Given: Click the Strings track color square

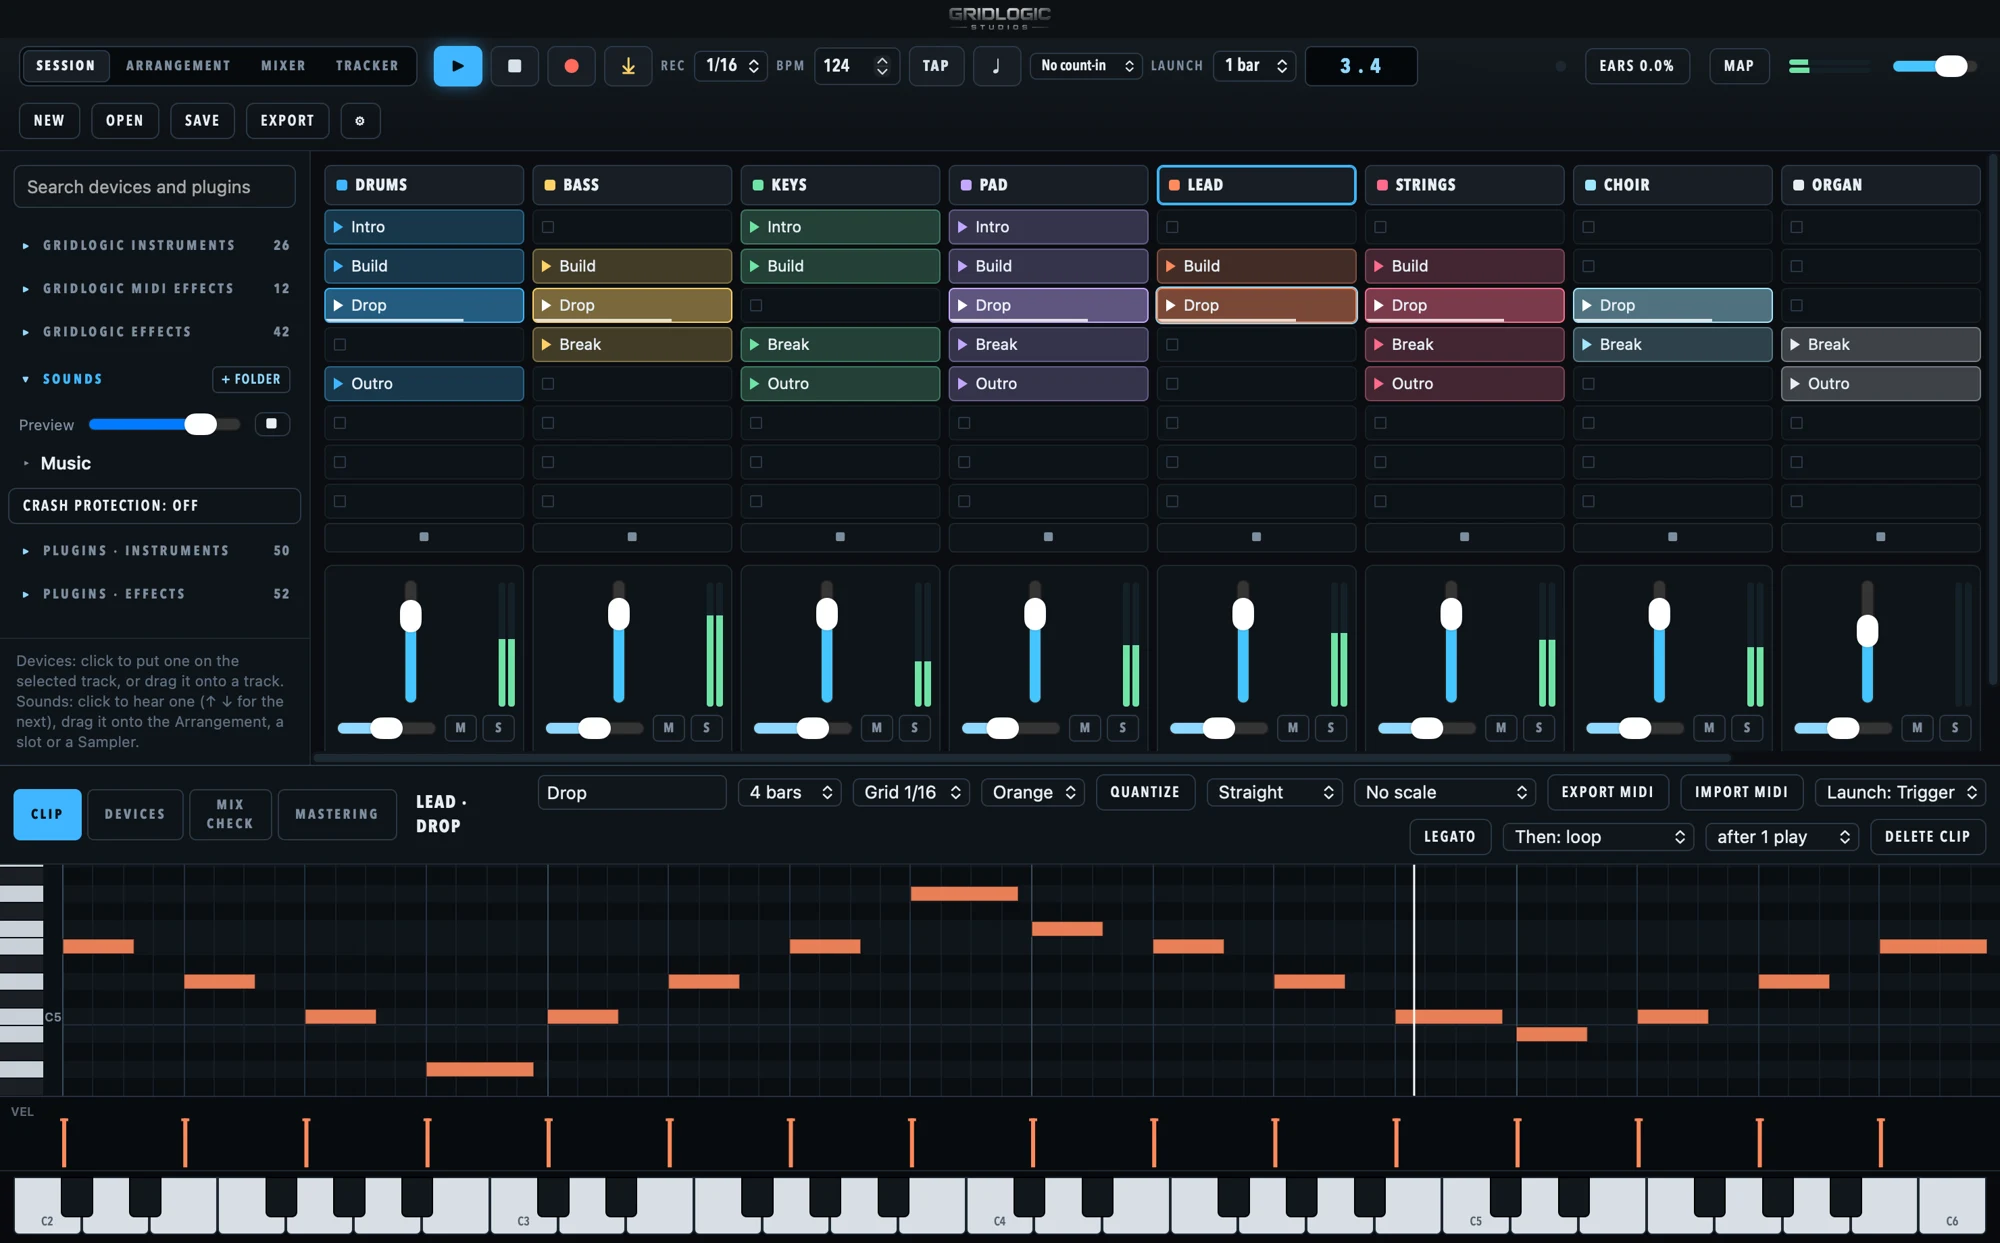Looking at the screenshot, I should coord(1382,185).
